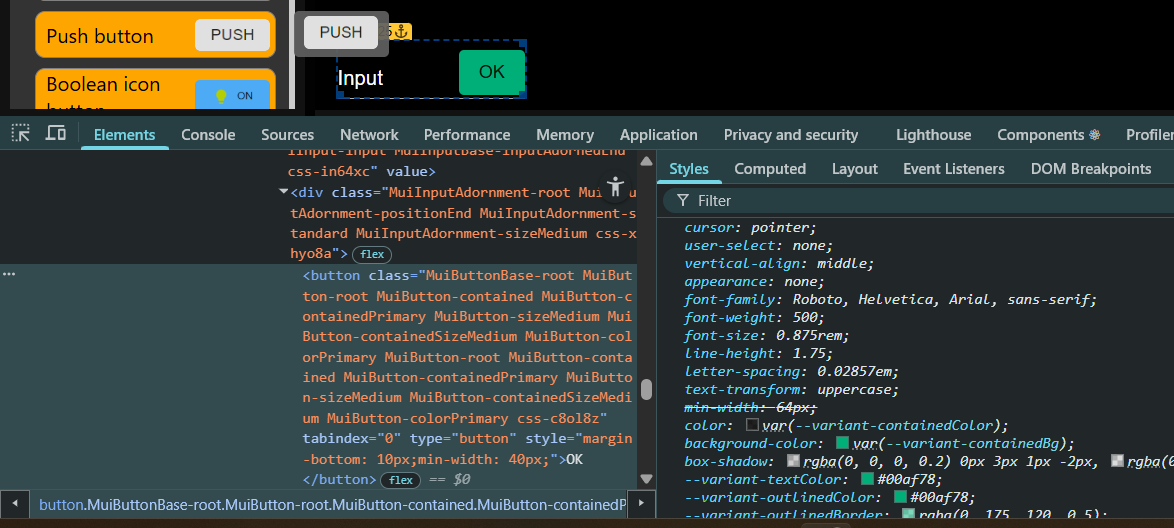
Task: Switch to the Computed styles tab
Action: 769,169
